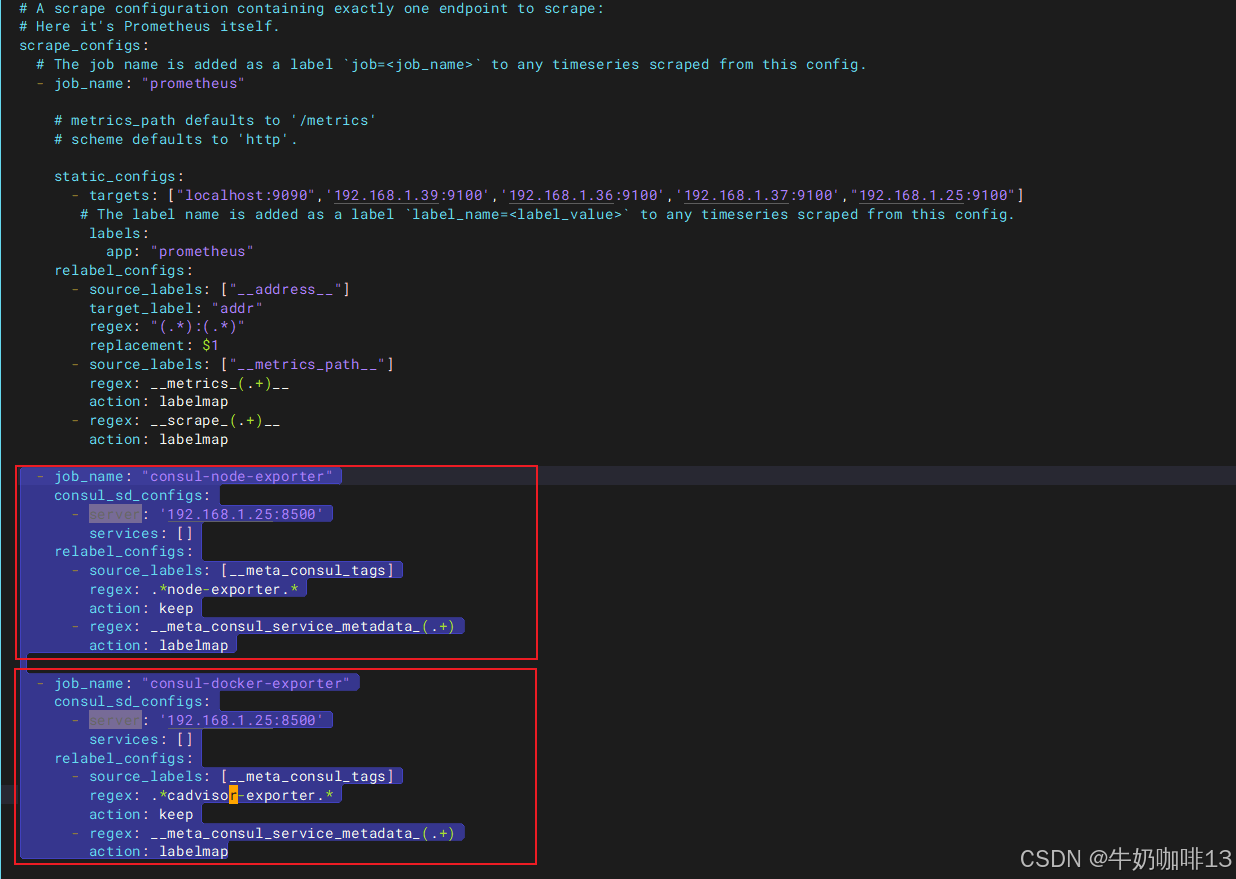
Task: Place cursor on the "labels:" key
Action: (119, 233)
